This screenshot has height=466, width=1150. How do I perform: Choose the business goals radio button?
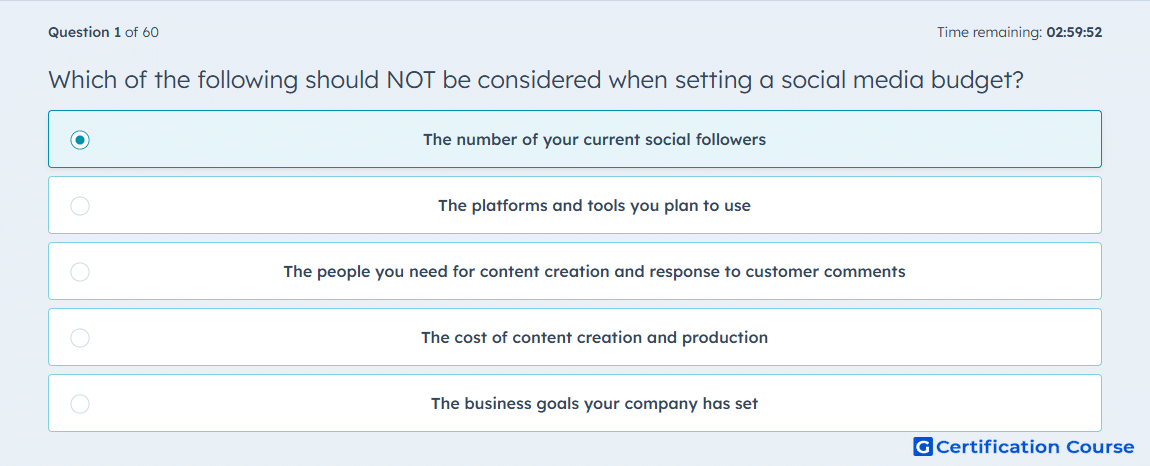pos(80,404)
